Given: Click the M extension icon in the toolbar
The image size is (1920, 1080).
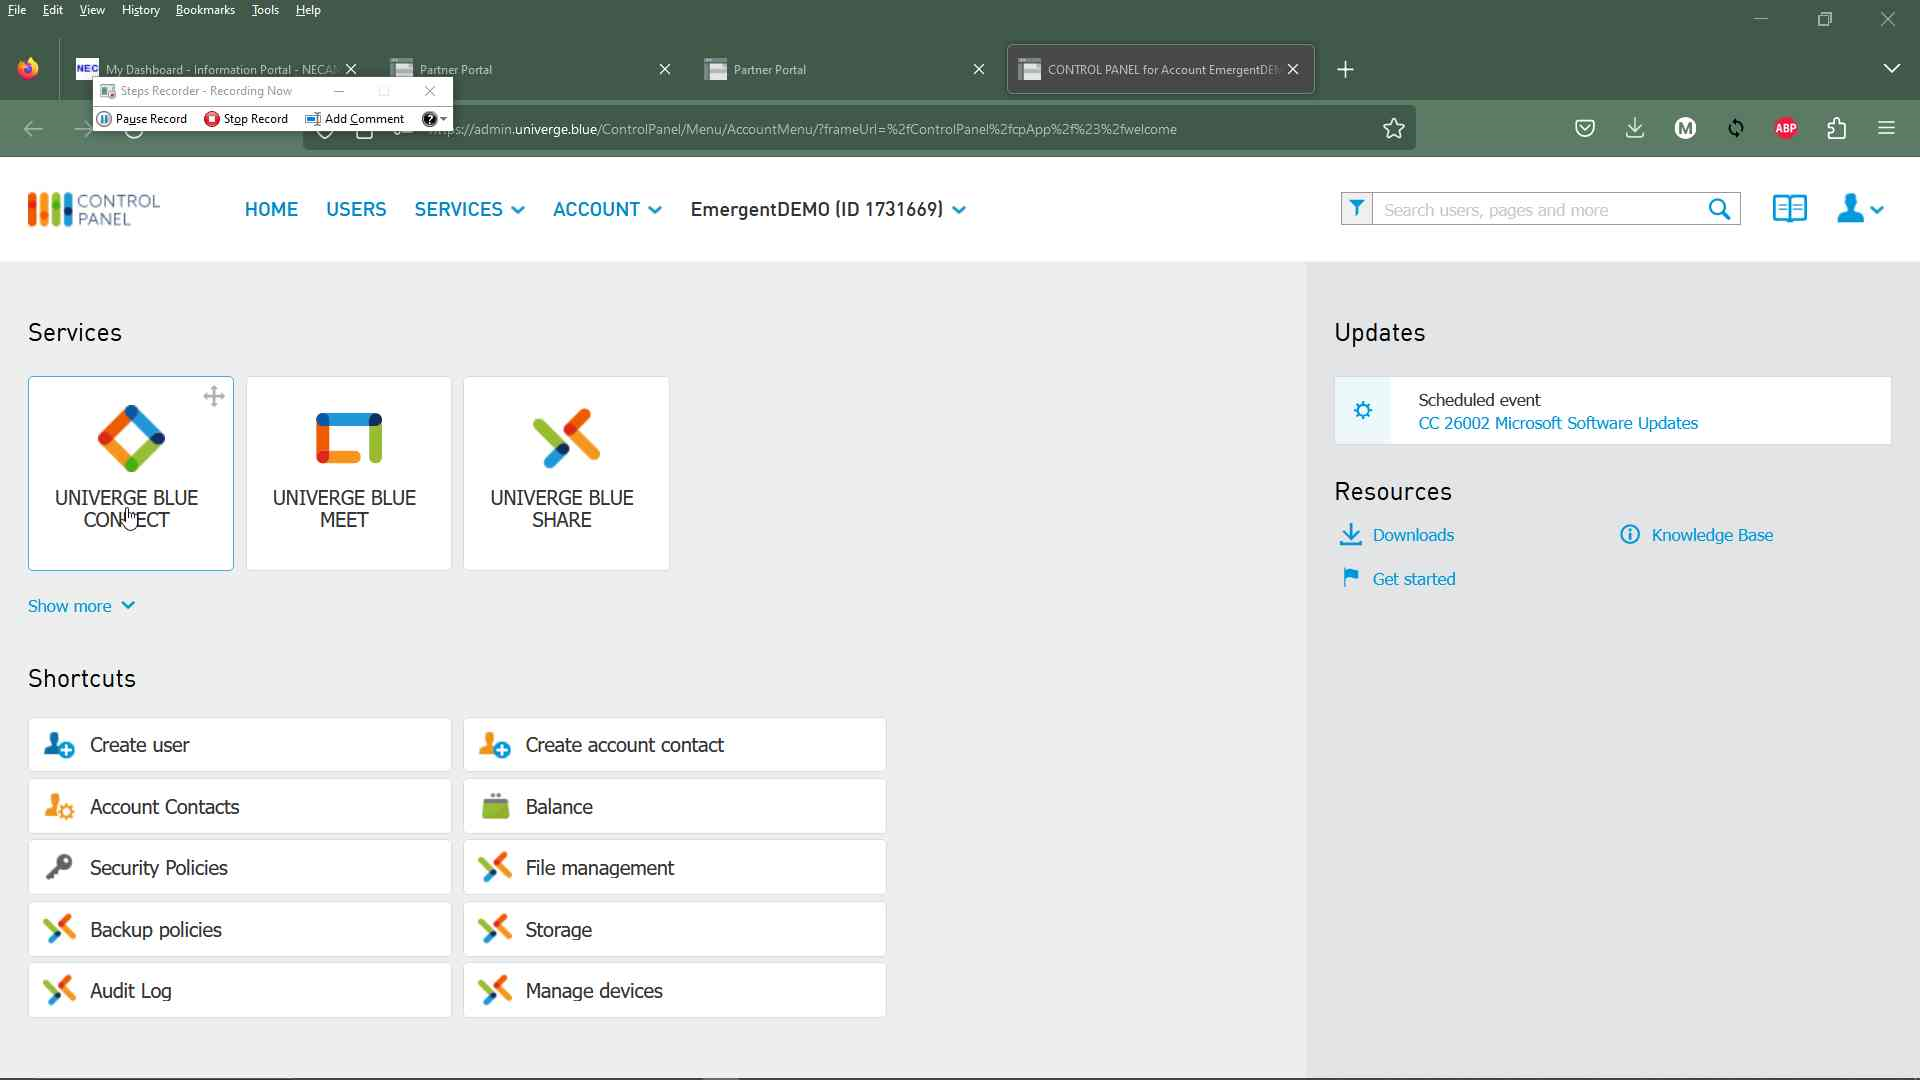Looking at the screenshot, I should (1686, 128).
